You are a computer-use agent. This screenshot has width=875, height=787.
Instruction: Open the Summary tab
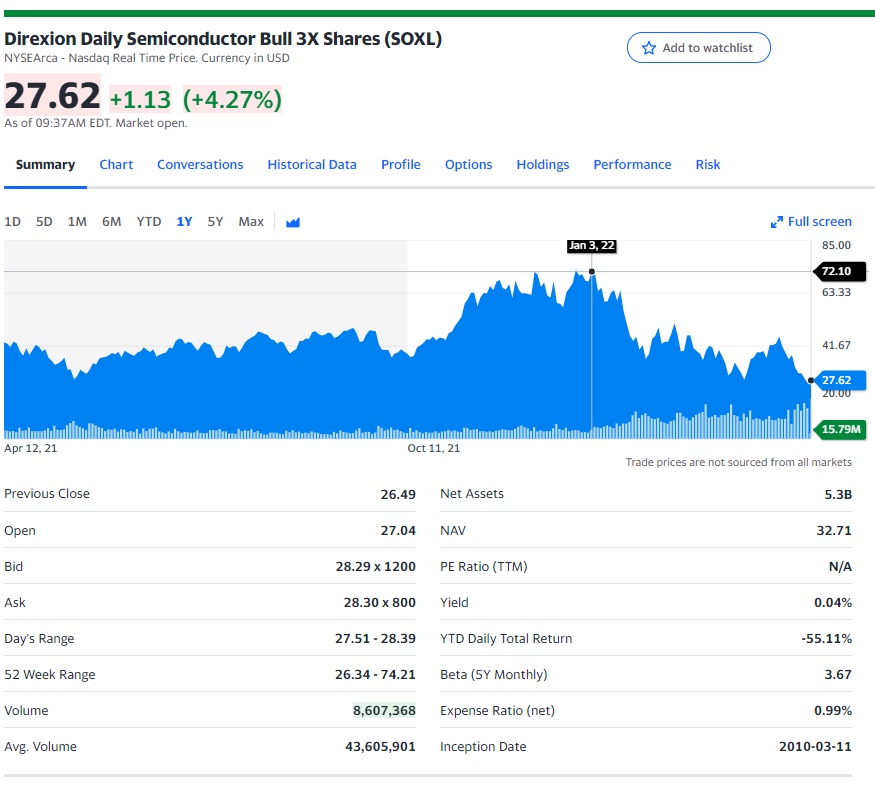pos(45,165)
